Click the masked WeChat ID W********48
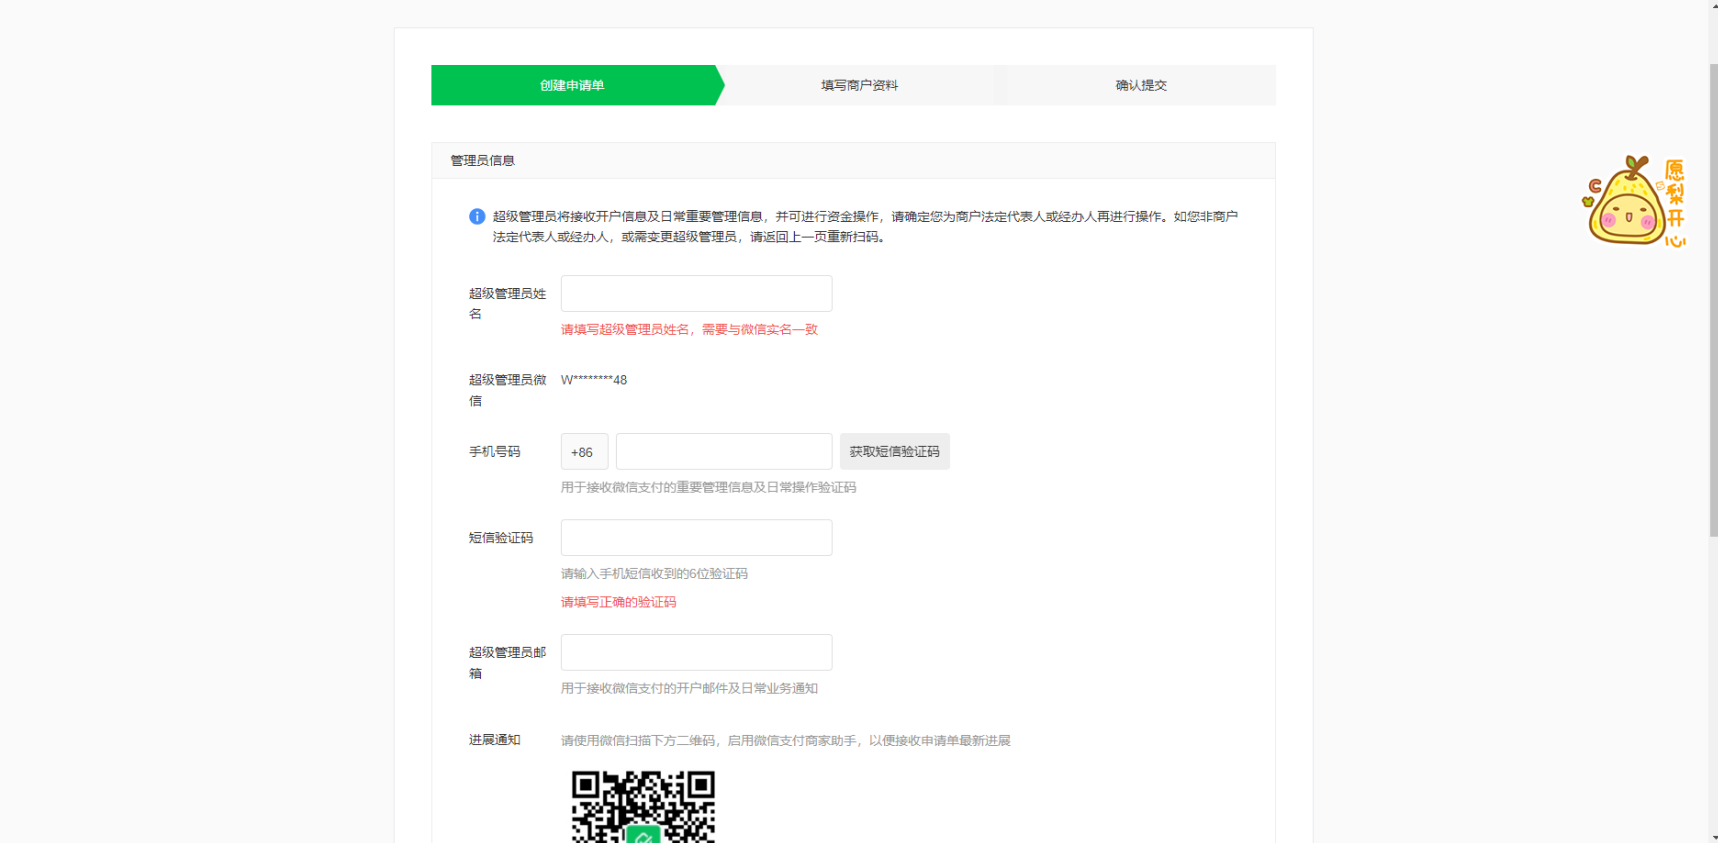 tap(594, 380)
